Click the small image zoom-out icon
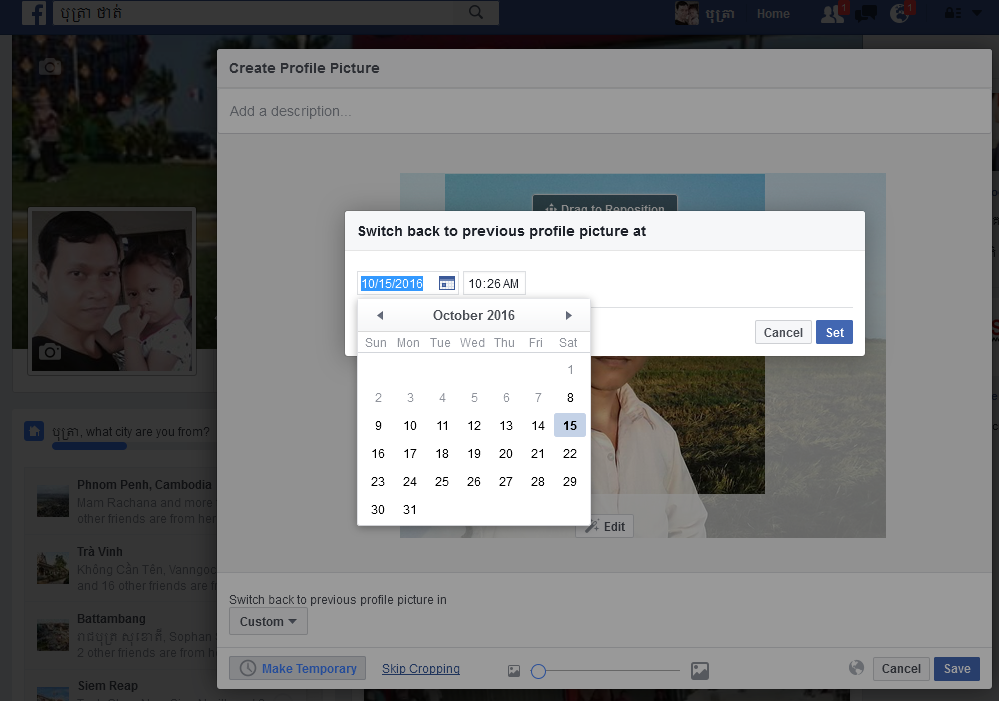 tap(514, 670)
